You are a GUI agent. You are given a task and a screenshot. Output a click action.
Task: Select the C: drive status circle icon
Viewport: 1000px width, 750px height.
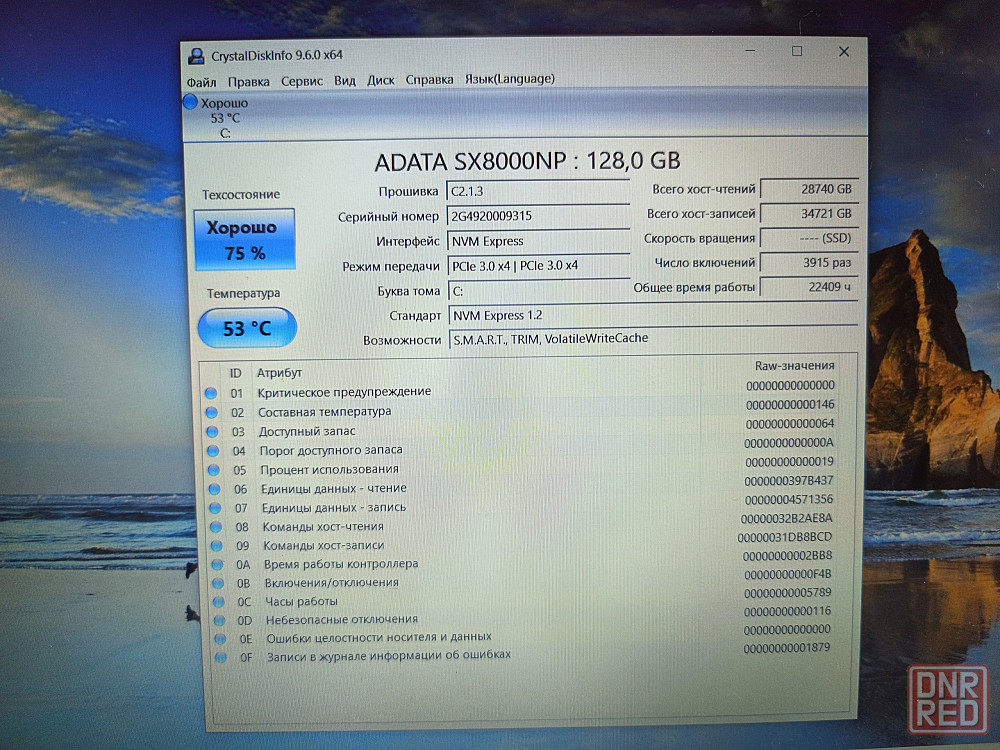(190, 102)
